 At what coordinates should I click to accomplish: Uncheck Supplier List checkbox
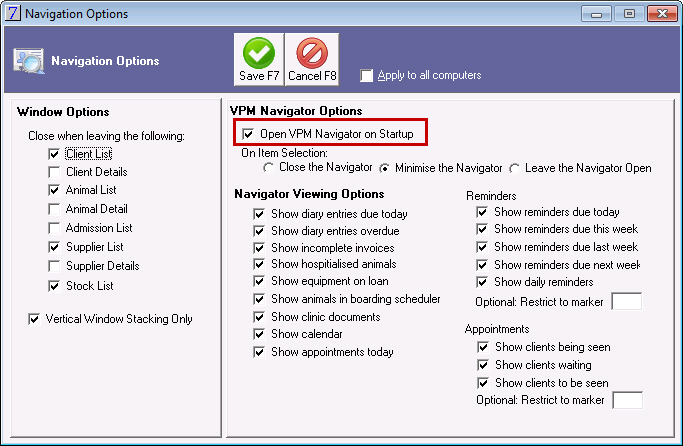pos(54,247)
